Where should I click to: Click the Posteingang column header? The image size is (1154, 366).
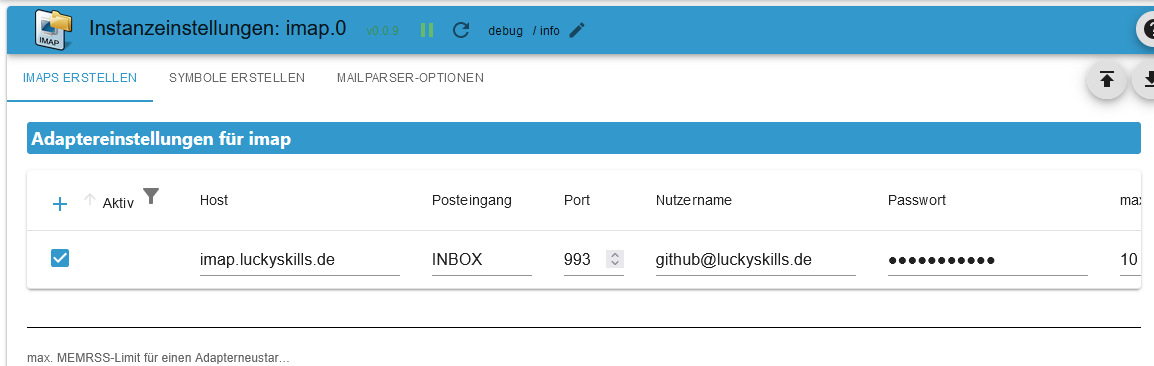point(472,200)
